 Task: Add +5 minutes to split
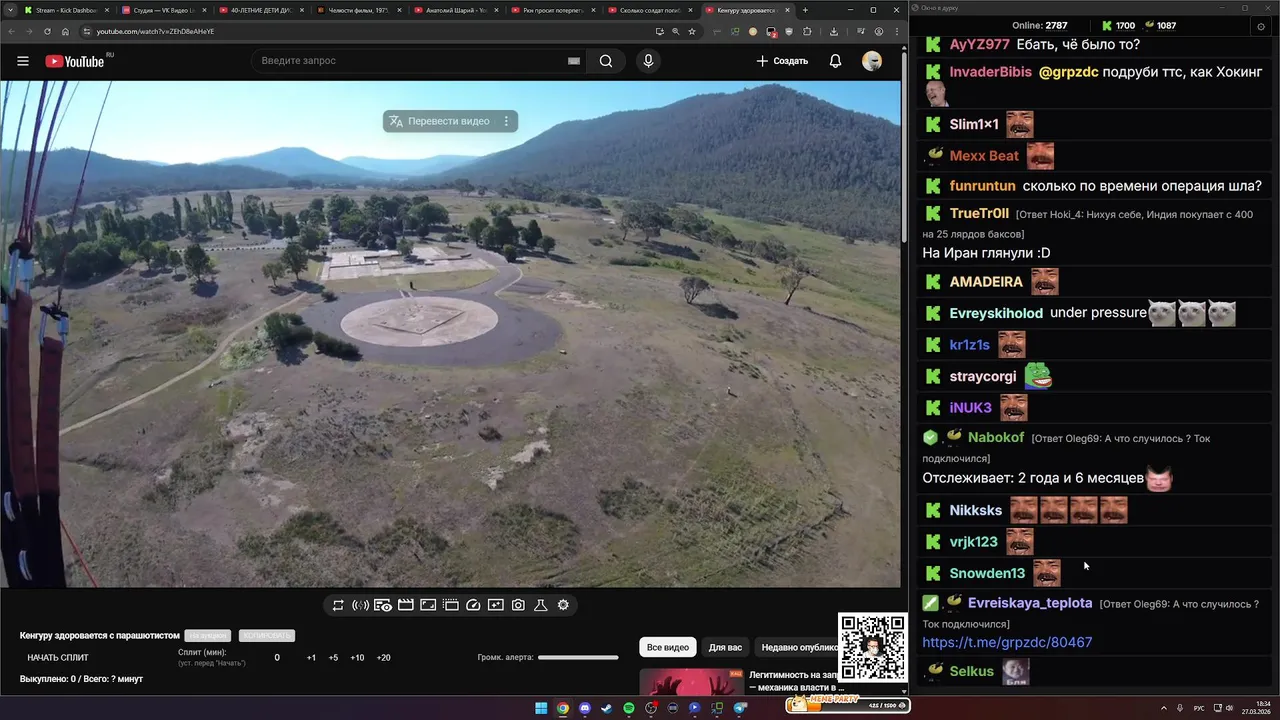click(x=333, y=658)
